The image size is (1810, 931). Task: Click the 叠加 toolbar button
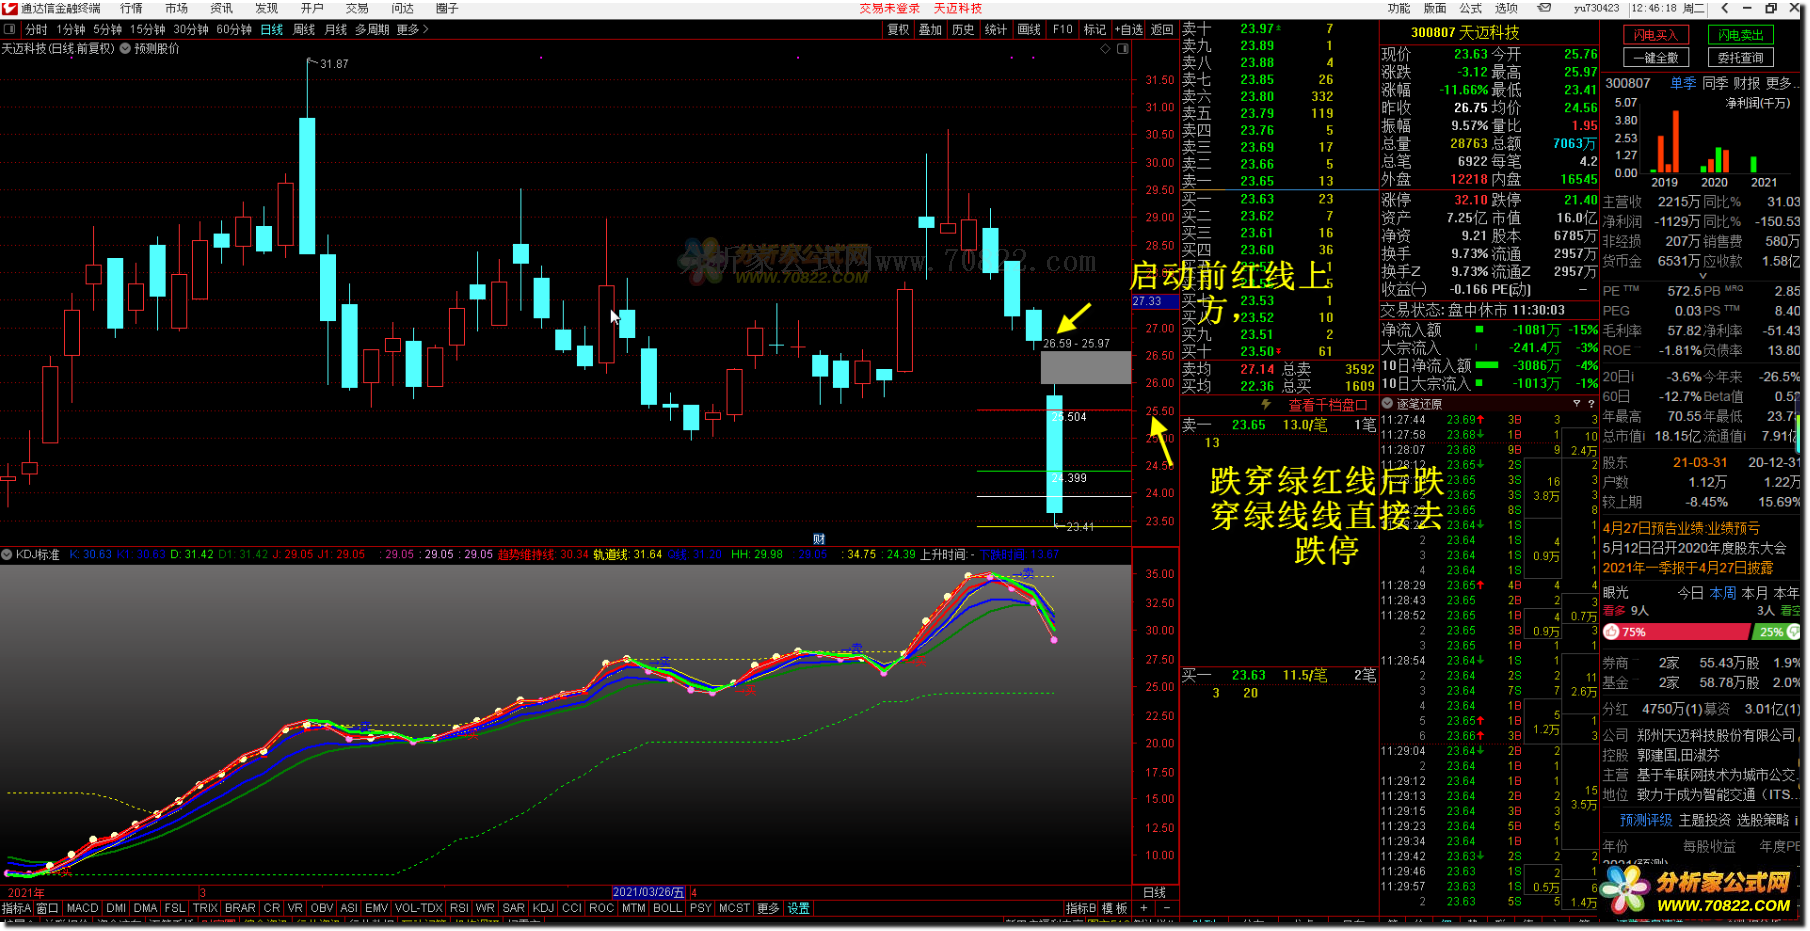tap(931, 30)
